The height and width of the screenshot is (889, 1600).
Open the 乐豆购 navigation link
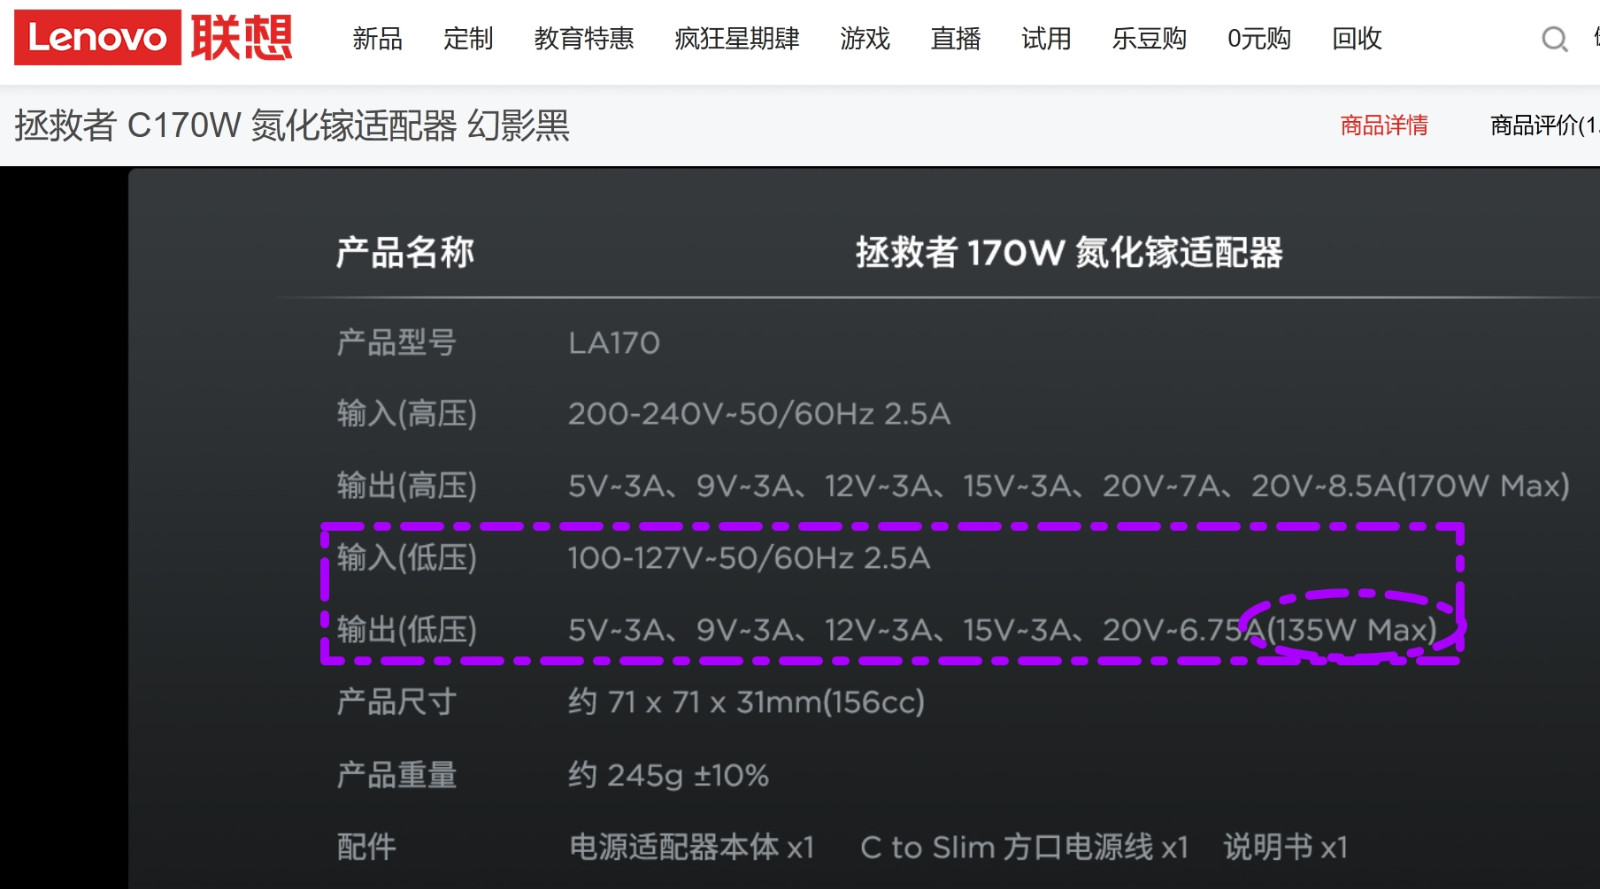point(1149,39)
